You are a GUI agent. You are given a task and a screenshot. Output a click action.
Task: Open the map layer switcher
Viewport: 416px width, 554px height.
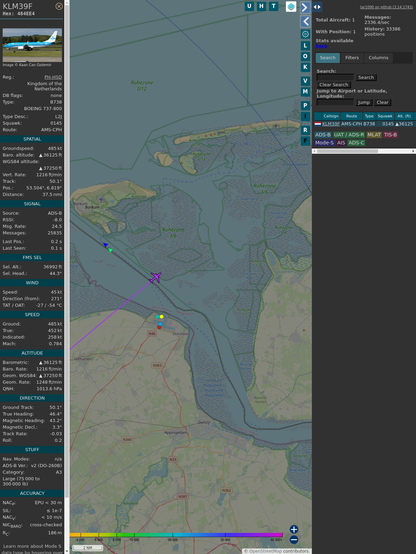pos(291,6)
